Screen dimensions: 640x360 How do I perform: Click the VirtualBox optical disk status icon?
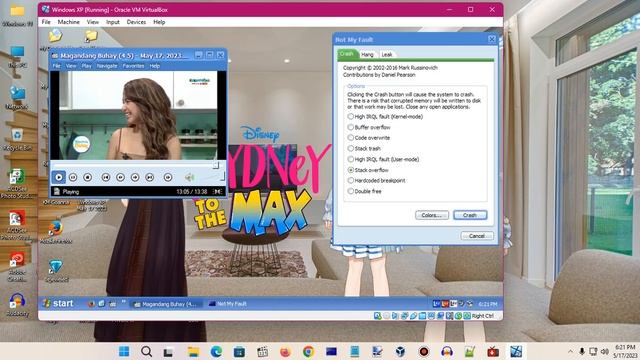point(387,316)
